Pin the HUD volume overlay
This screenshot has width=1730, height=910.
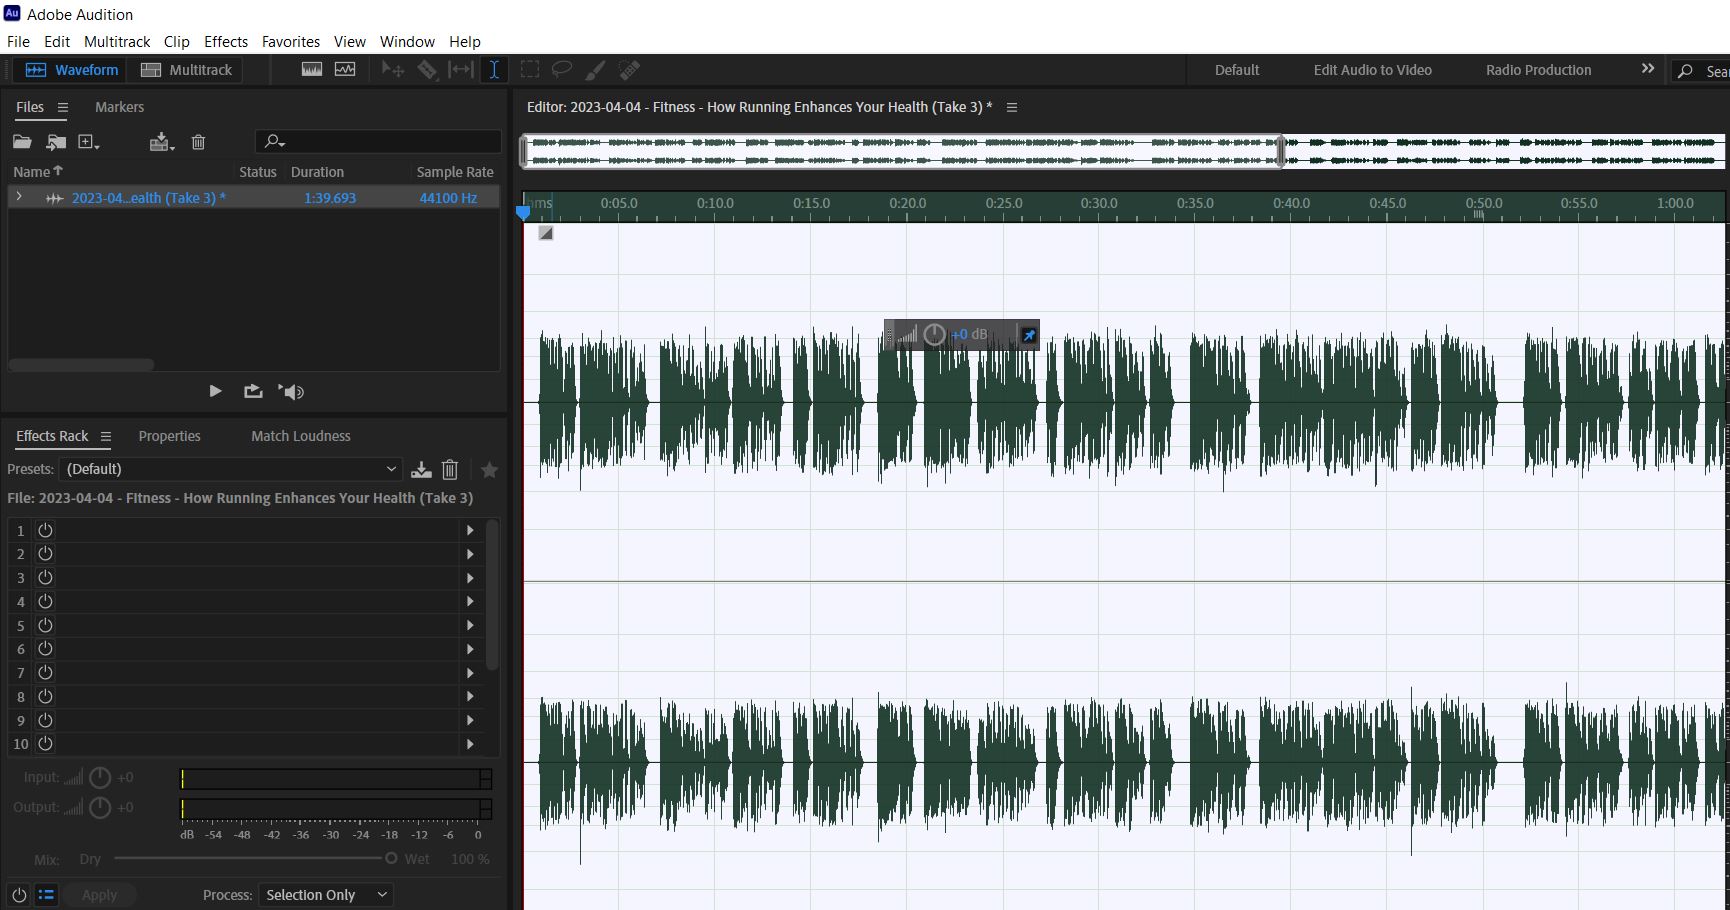tap(1028, 335)
